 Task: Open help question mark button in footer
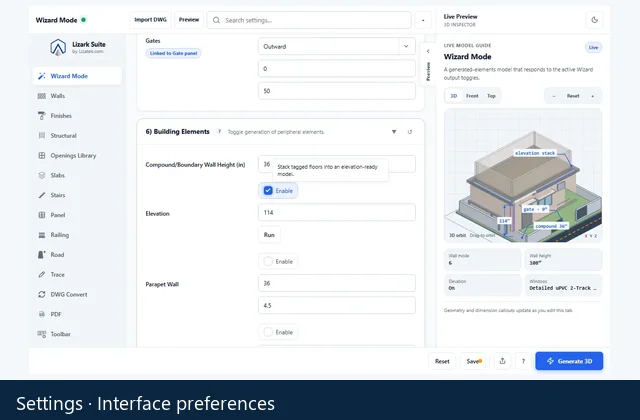point(523,361)
